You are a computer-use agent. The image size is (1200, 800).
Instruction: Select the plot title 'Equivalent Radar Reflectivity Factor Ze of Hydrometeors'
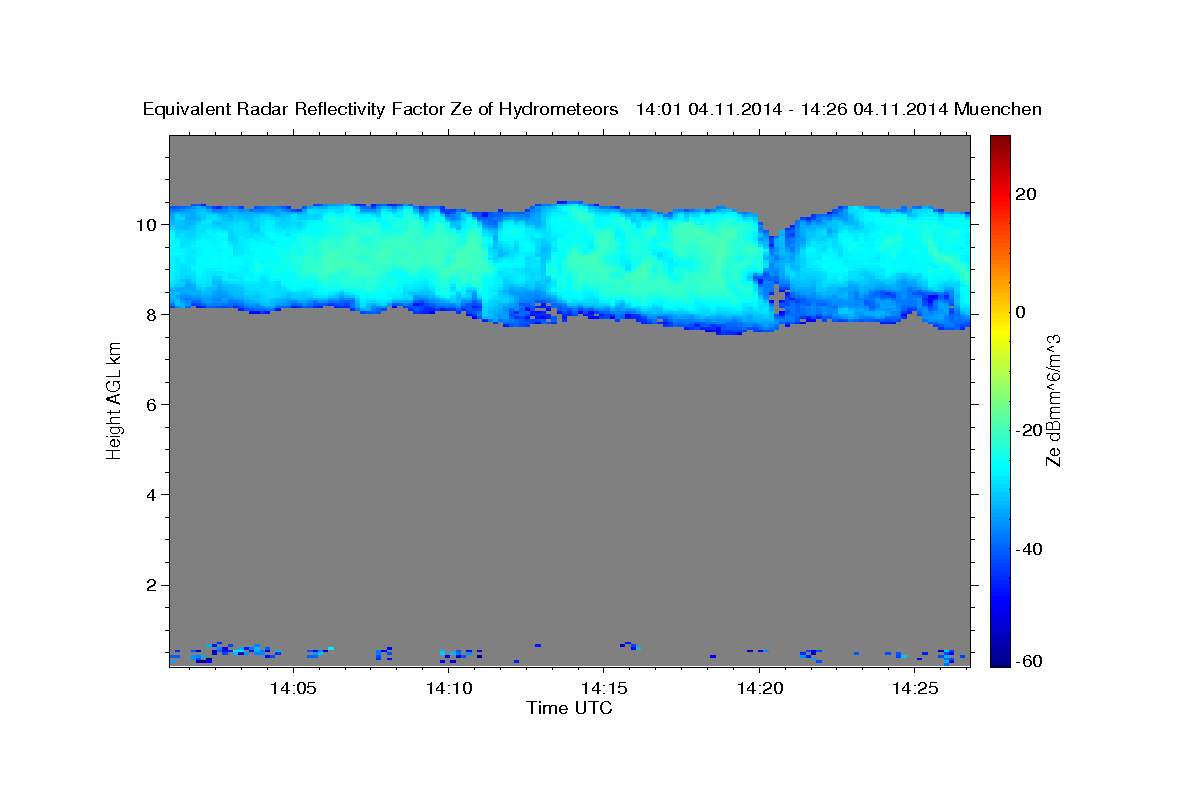(x=381, y=109)
